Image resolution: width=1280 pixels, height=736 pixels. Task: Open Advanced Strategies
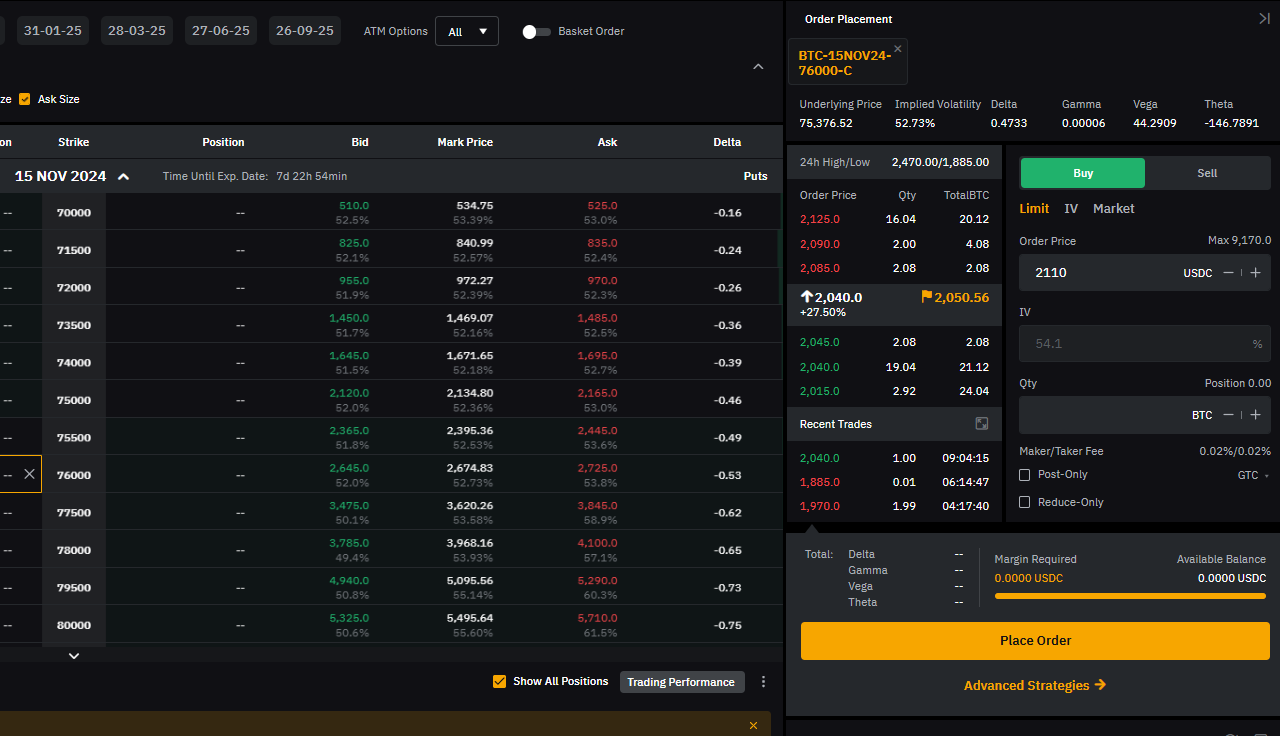point(1035,685)
